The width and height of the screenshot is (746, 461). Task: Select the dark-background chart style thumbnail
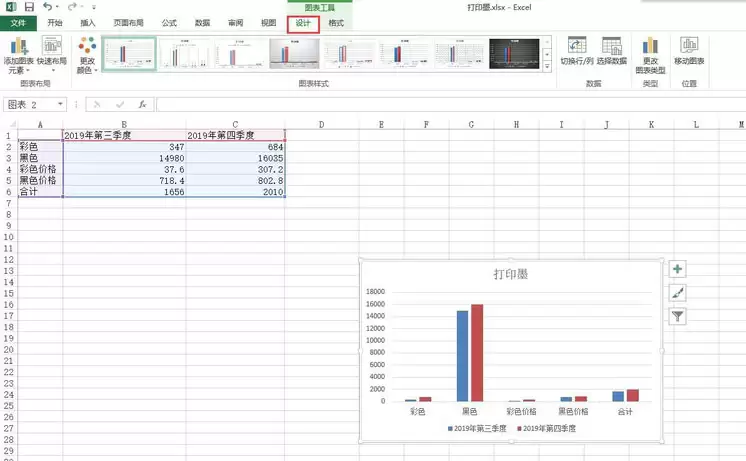(515, 55)
